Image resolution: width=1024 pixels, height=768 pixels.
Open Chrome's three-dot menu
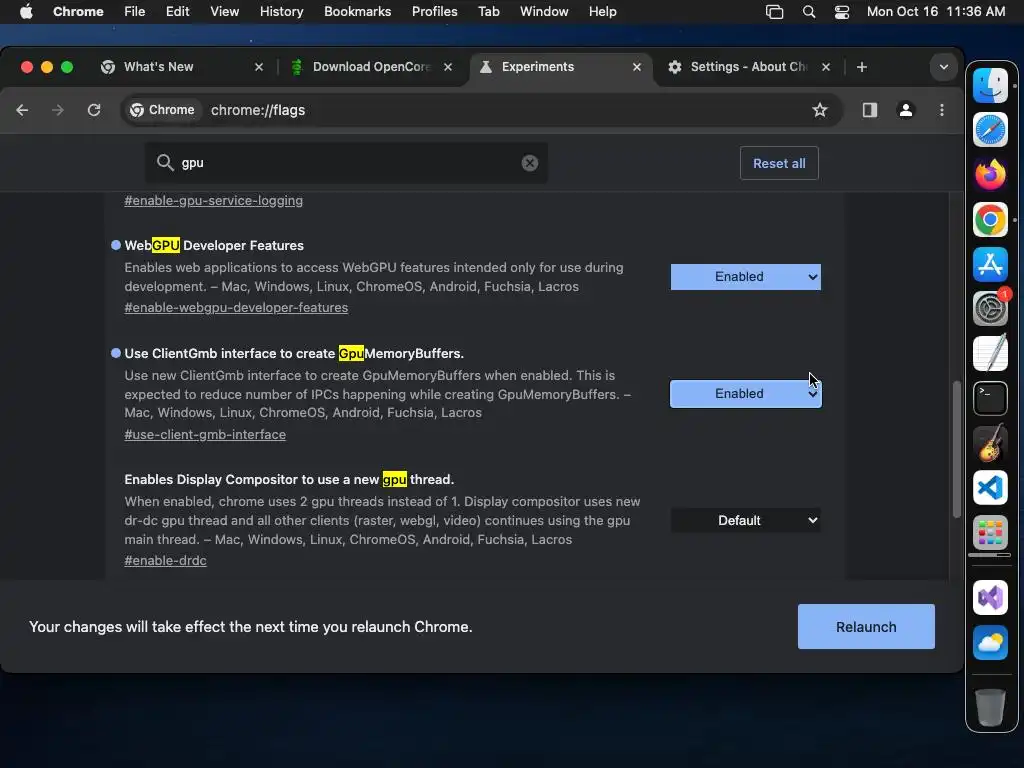pyautogui.click(x=941, y=110)
